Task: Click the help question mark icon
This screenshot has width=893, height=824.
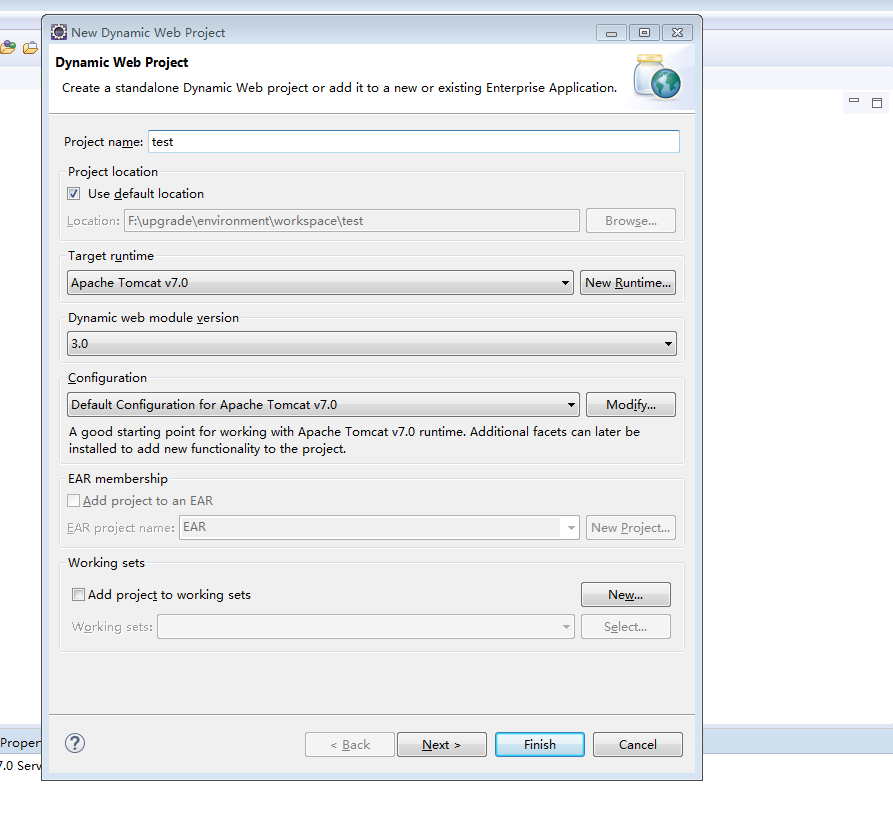Action: 75,743
